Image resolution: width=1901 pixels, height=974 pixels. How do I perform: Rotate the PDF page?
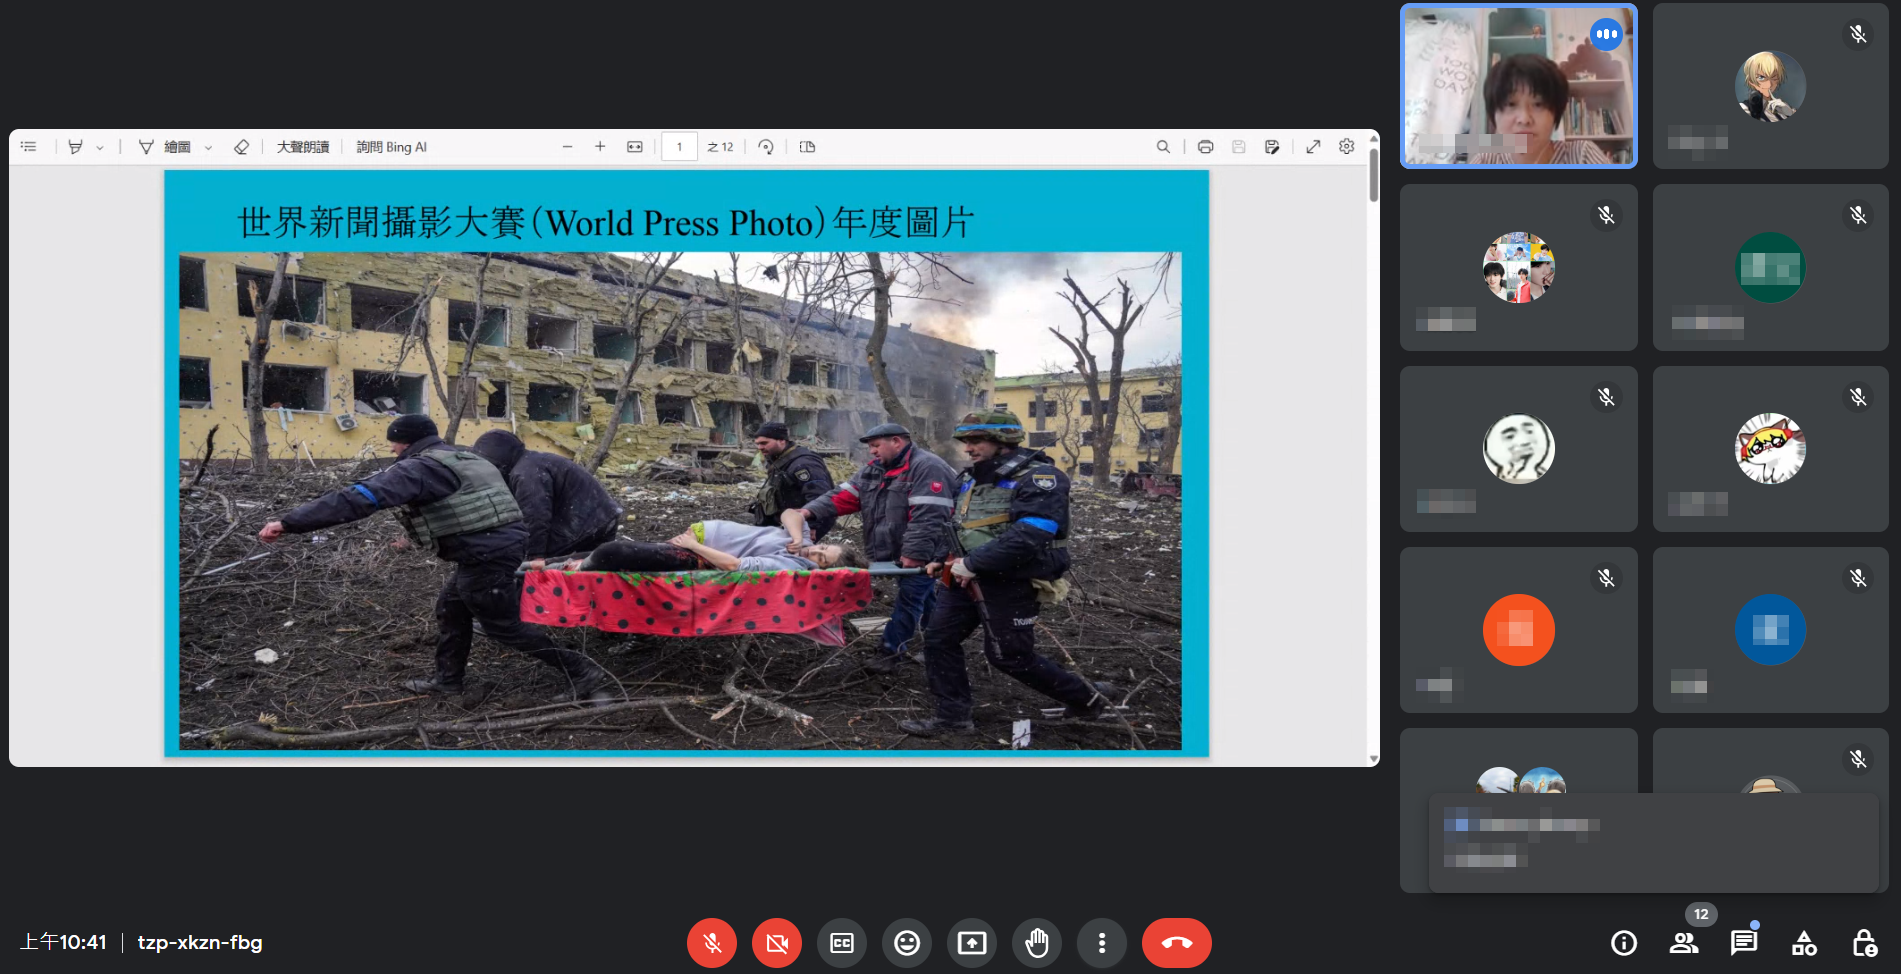(x=766, y=147)
